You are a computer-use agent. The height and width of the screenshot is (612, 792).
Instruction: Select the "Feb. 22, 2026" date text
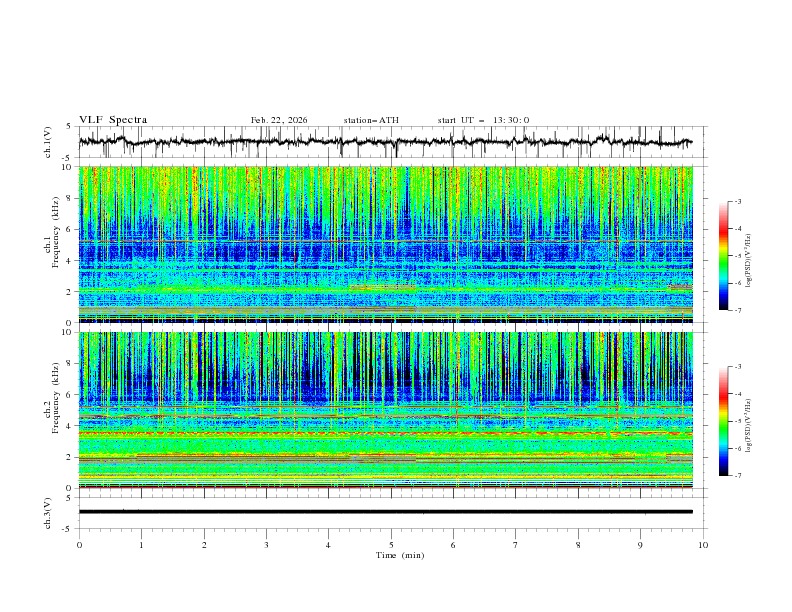(279, 120)
